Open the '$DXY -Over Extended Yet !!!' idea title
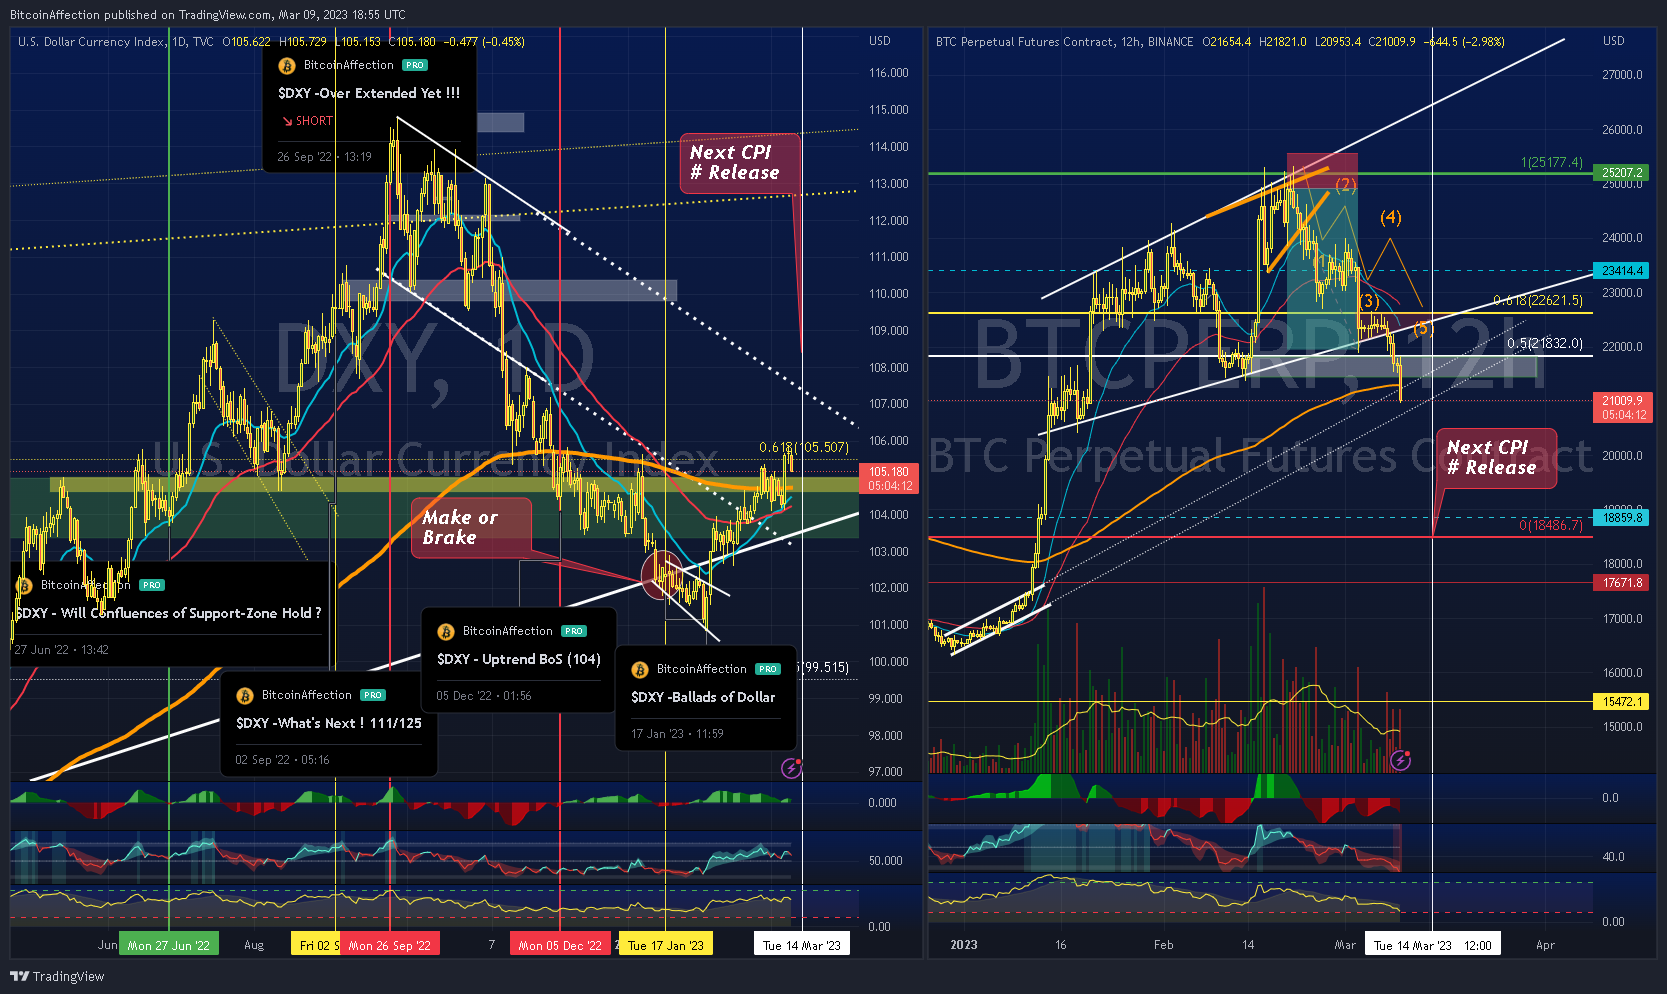This screenshot has width=1667, height=994. 369,93
